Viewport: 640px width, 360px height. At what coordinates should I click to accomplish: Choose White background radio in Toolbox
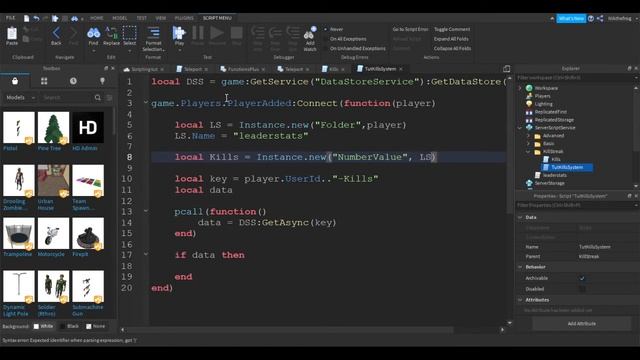36,326
